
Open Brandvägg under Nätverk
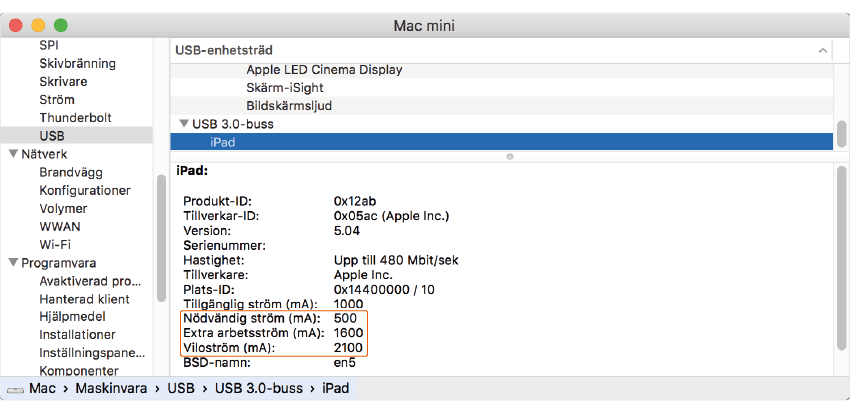coord(71,173)
